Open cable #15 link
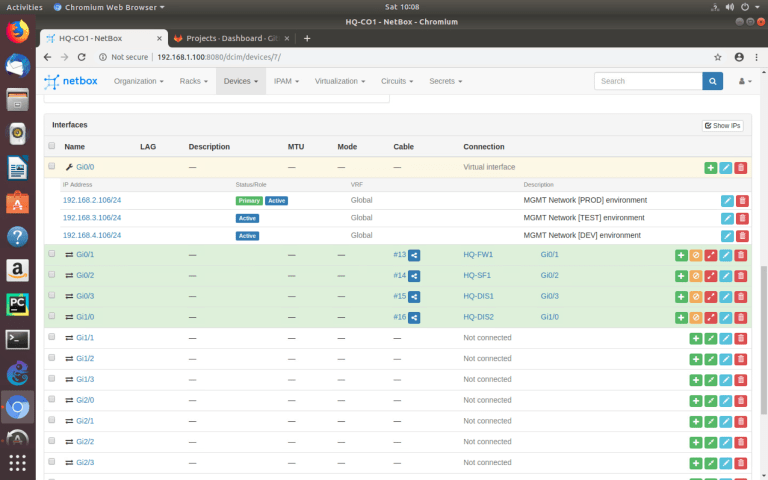This screenshot has height=480, width=768. (x=399, y=296)
